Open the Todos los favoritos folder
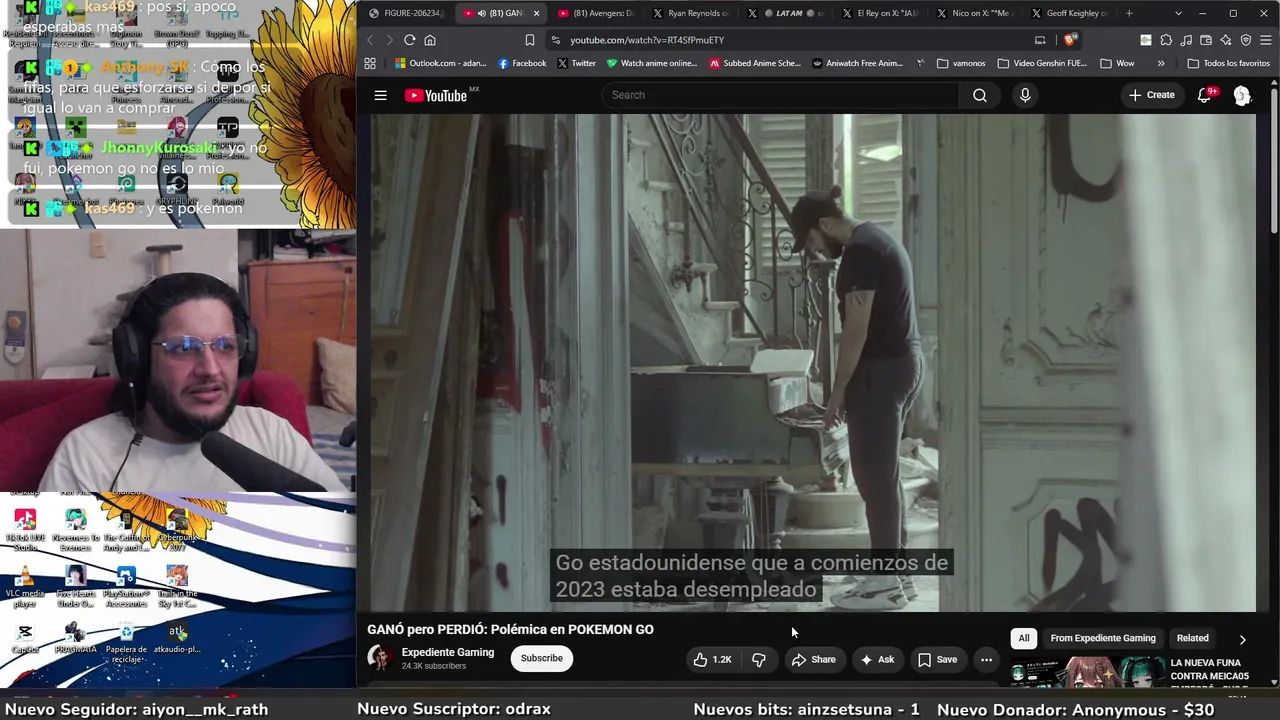This screenshot has width=1280, height=720. (1228, 63)
